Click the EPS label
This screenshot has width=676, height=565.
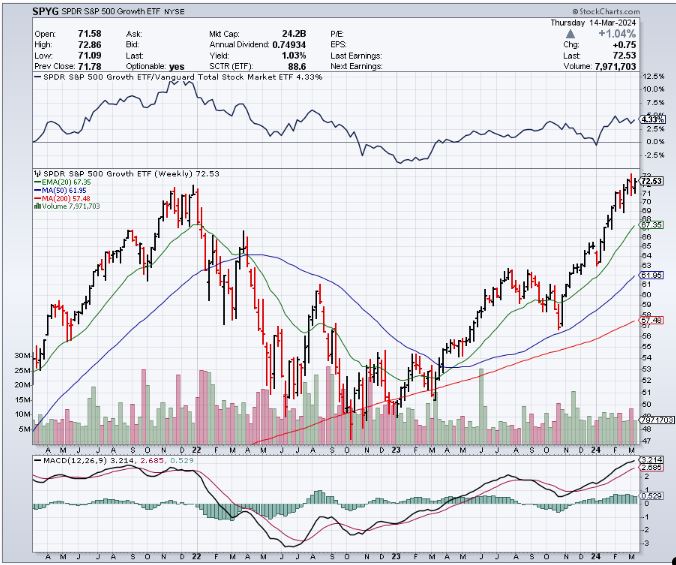pos(338,45)
